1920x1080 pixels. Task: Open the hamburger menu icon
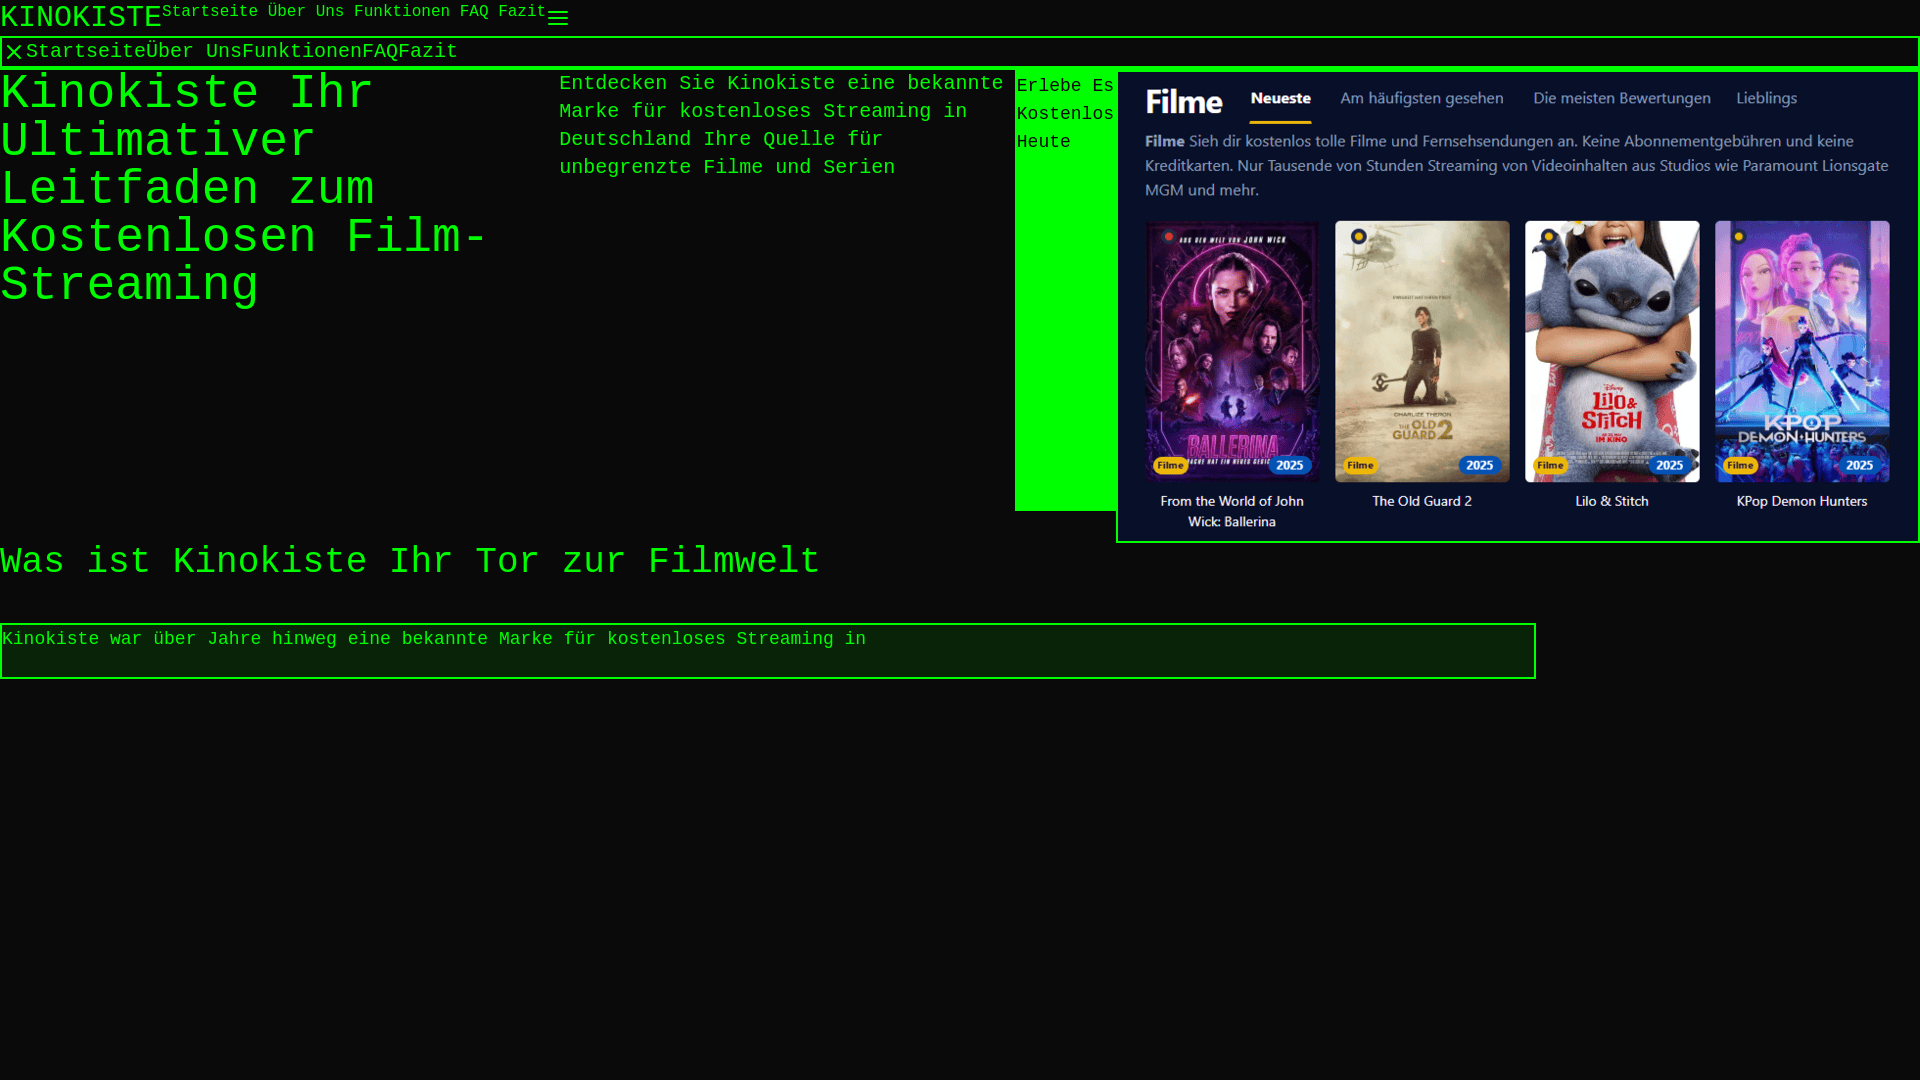coord(558,19)
